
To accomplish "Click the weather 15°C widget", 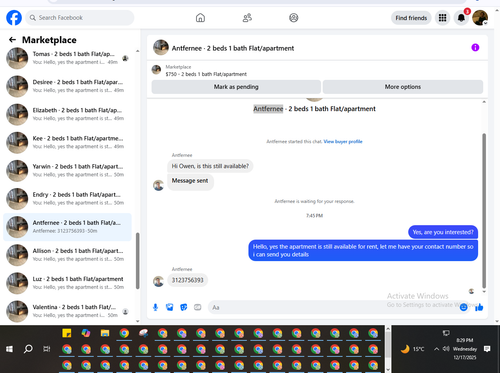I will pyautogui.click(x=413, y=349).
